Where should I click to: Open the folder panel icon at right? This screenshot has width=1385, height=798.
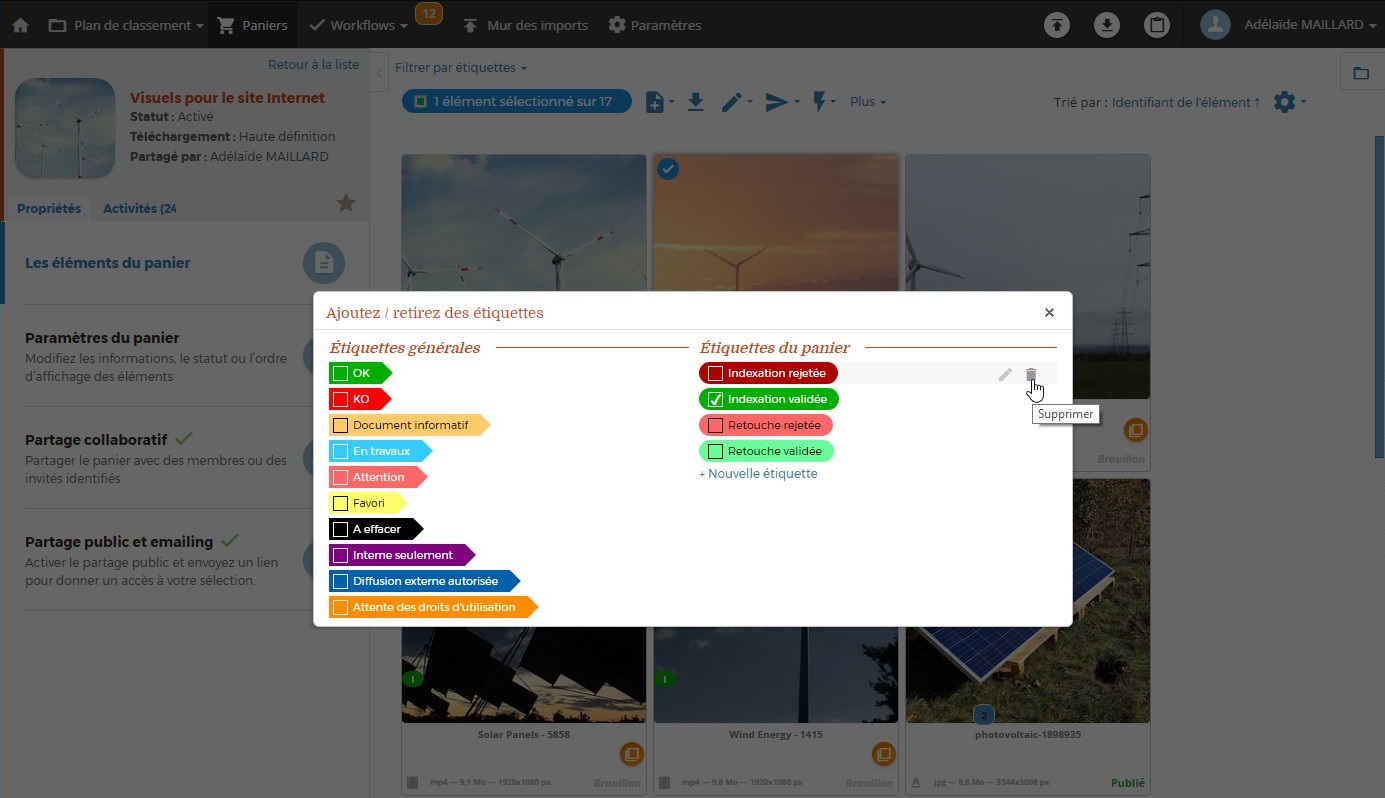(1361, 73)
